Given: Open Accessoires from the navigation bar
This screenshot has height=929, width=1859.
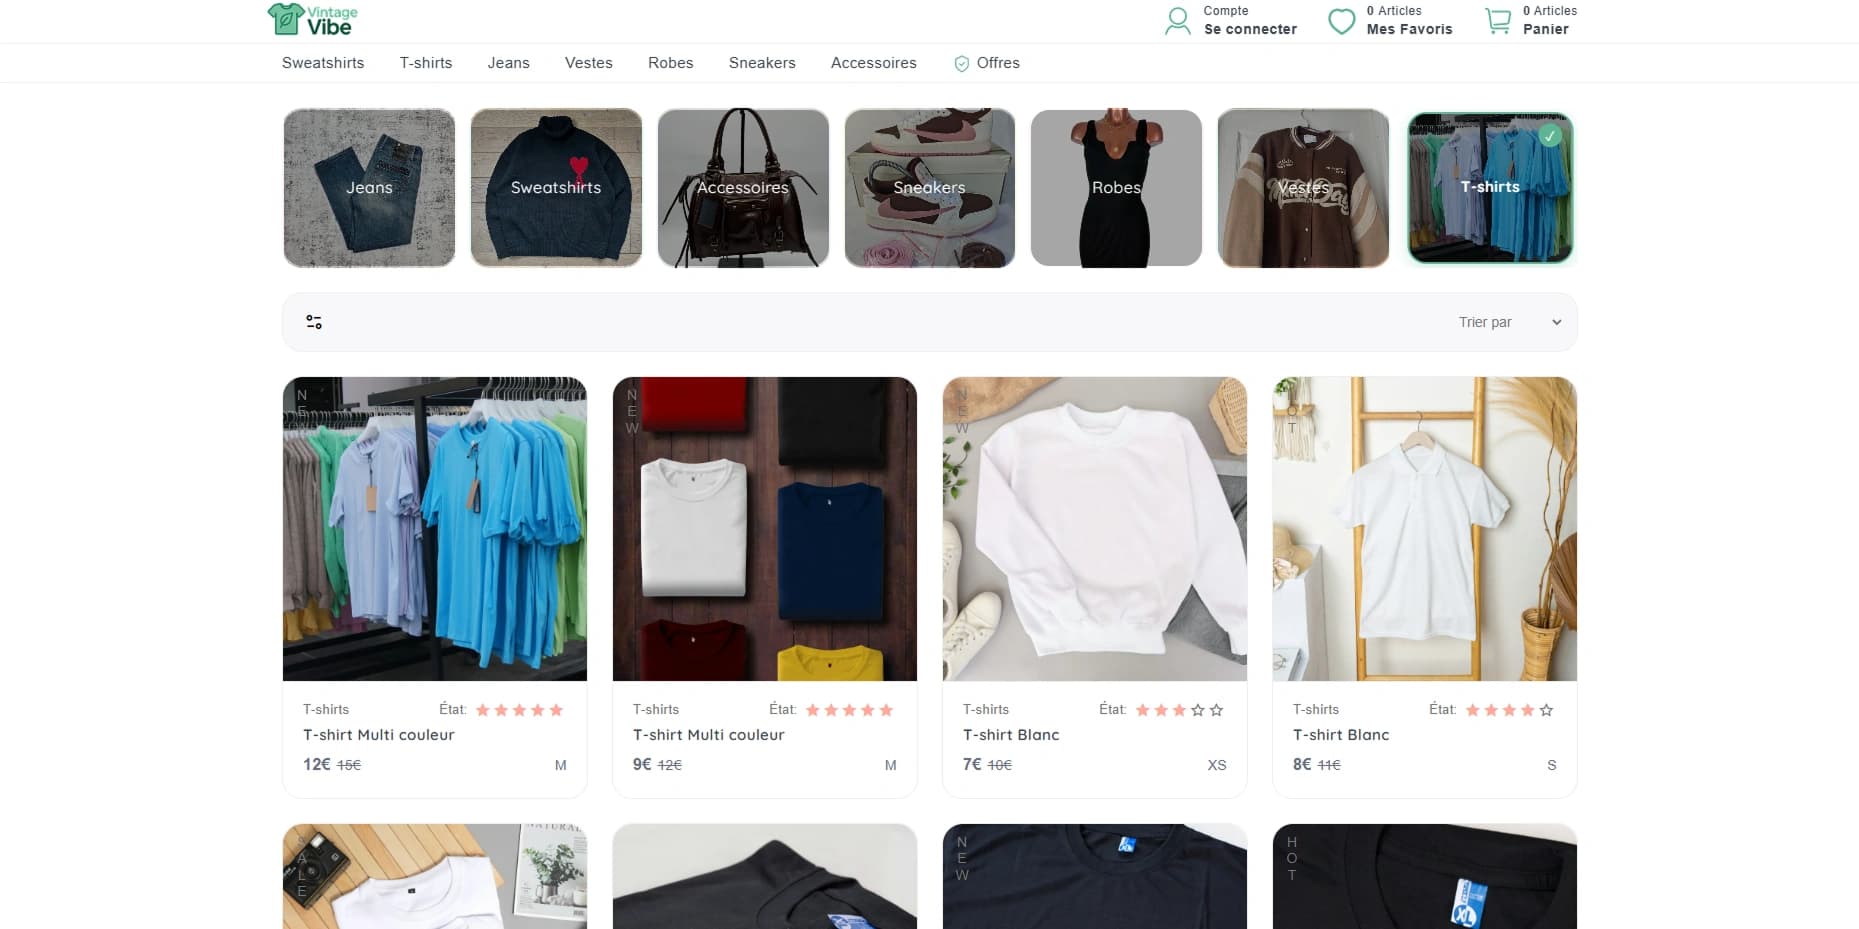Looking at the screenshot, I should [873, 62].
